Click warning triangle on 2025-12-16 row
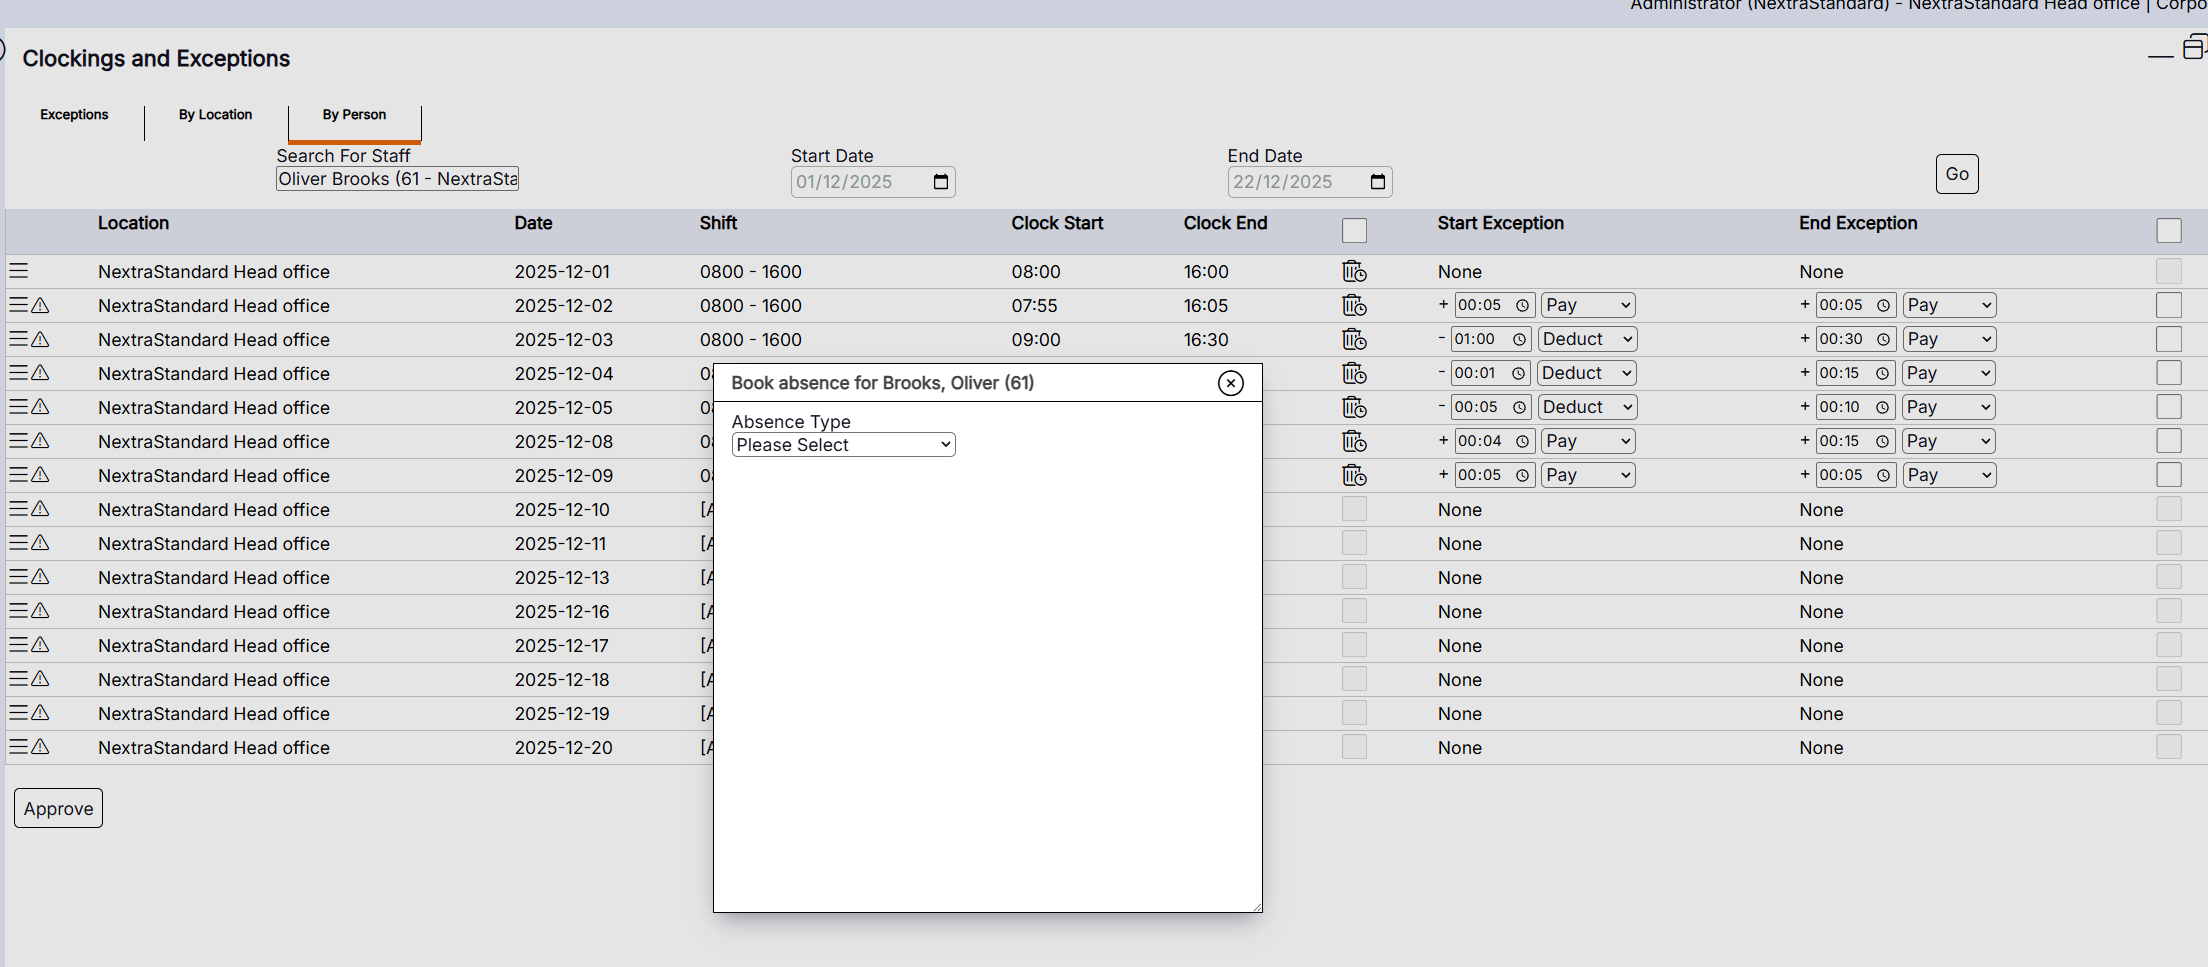This screenshot has width=2208, height=967. tap(40, 611)
